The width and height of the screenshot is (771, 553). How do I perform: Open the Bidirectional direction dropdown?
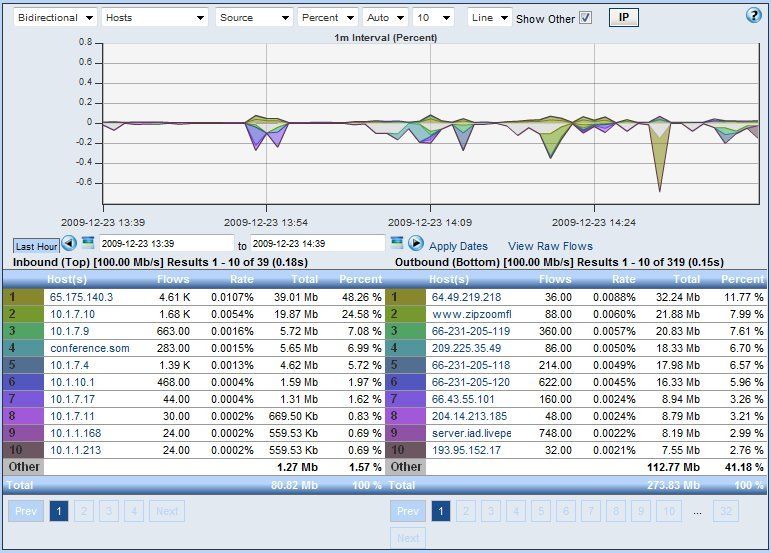coord(55,18)
